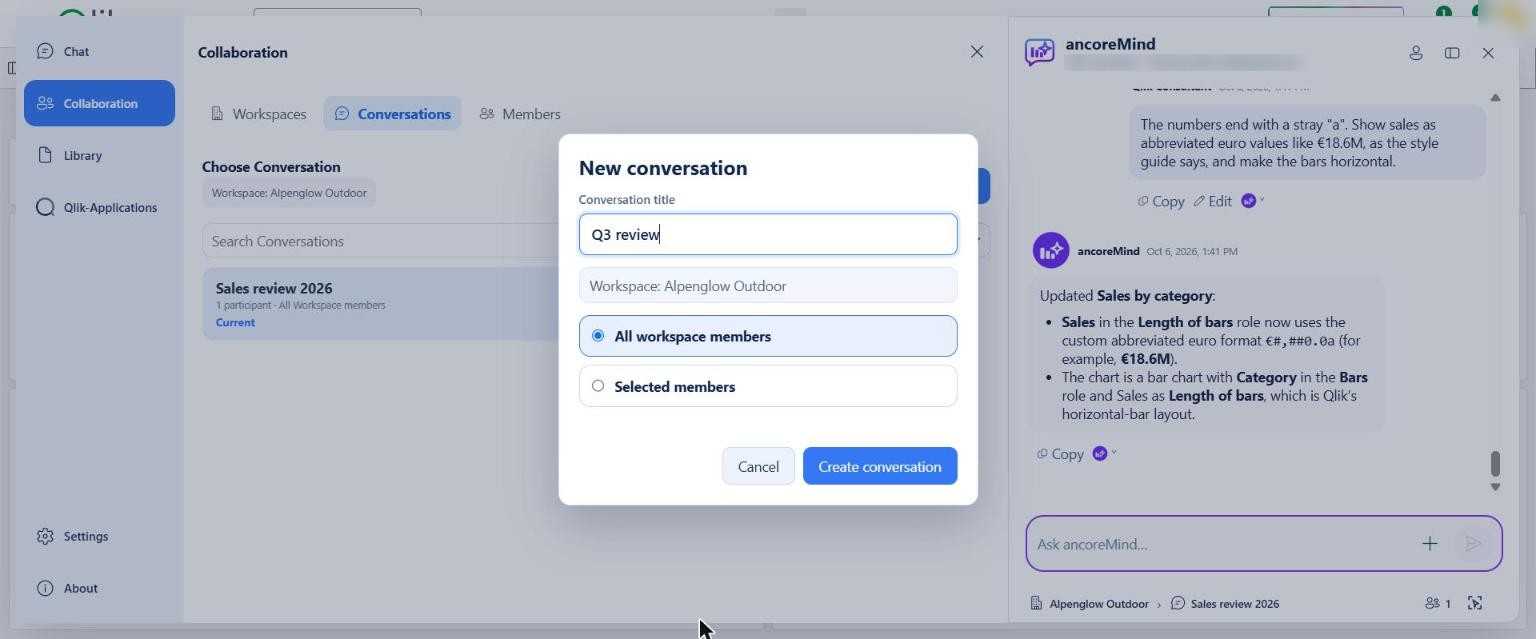Click the Oct 6, 2026, 1:41 PM timestamp
Image resolution: width=1536 pixels, height=639 pixels.
coord(1192,251)
